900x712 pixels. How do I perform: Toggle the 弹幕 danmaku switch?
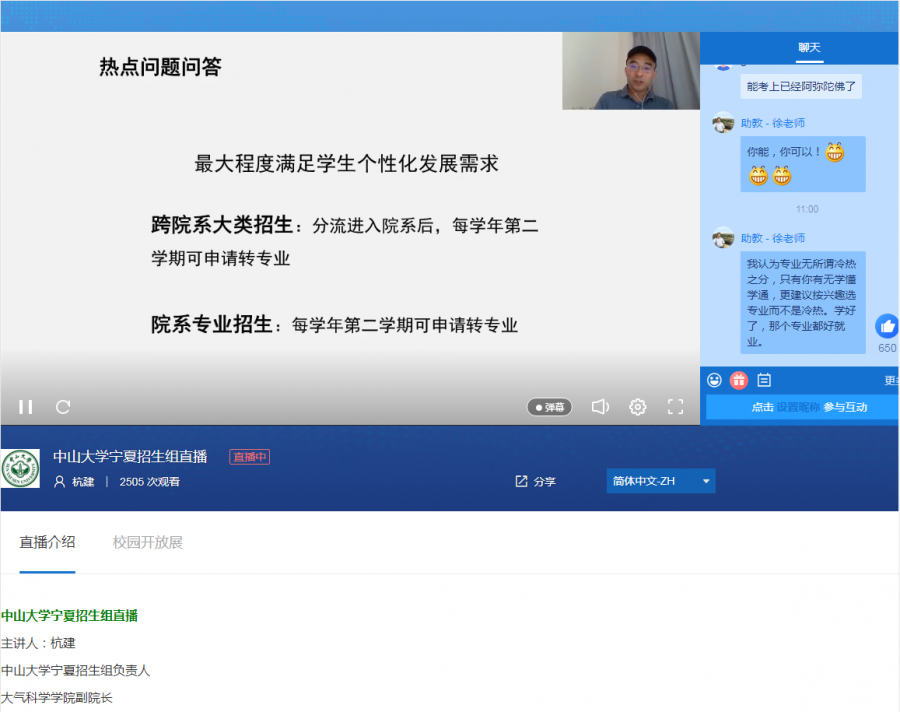point(550,407)
